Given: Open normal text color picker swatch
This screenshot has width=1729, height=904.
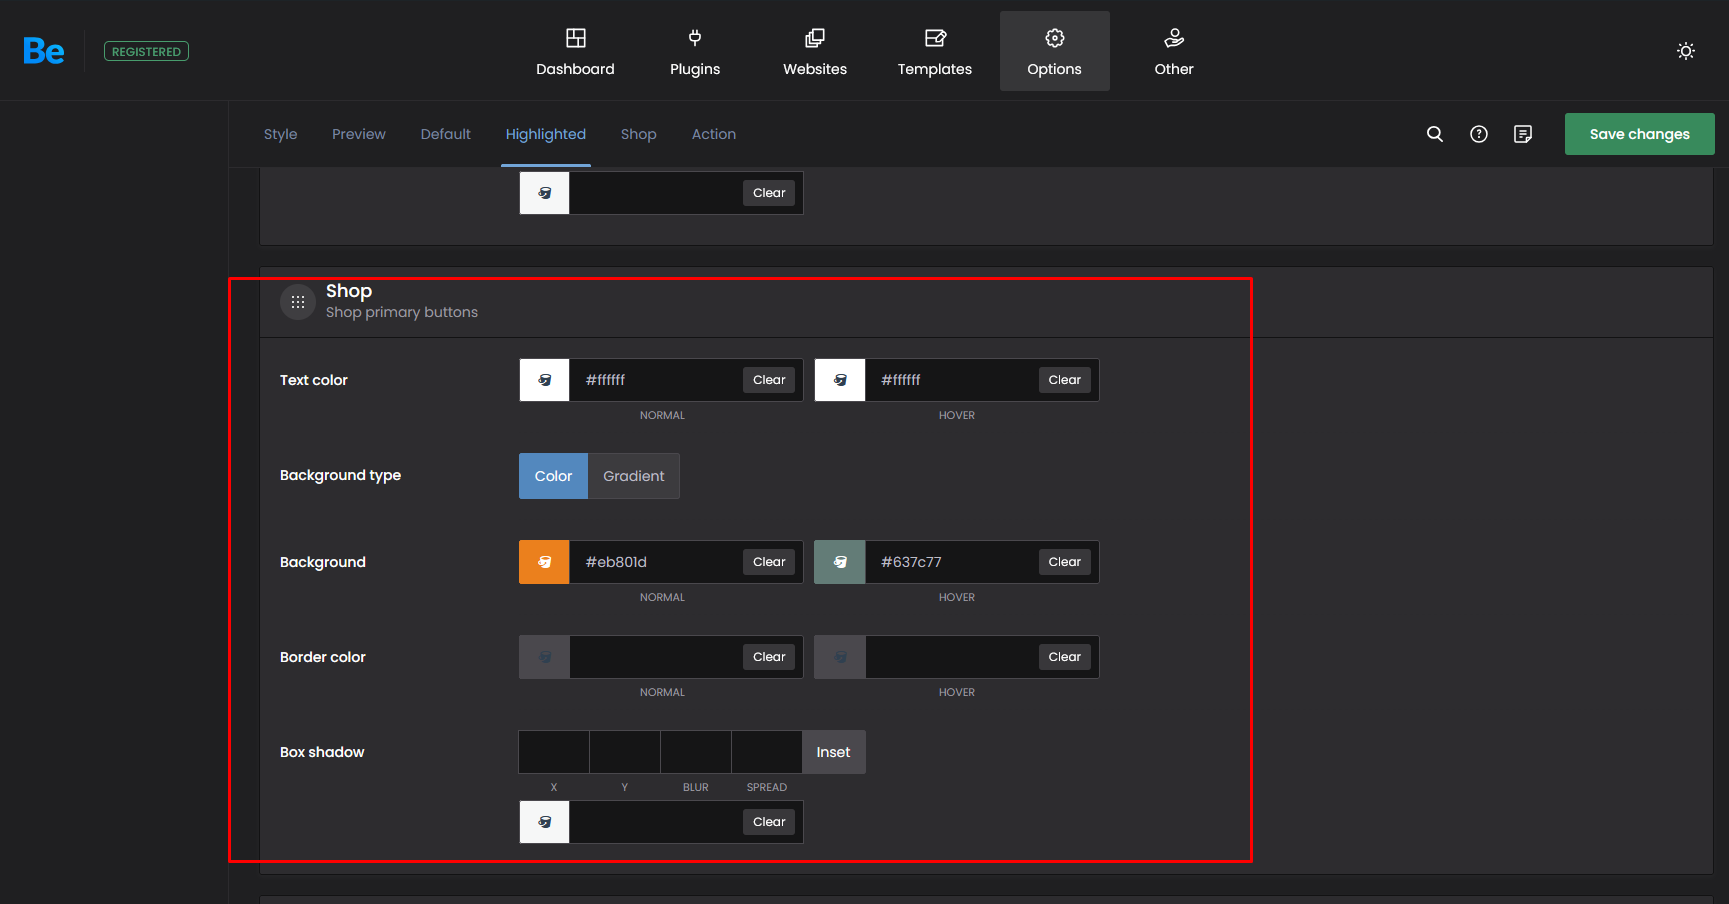Looking at the screenshot, I should tap(544, 380).
